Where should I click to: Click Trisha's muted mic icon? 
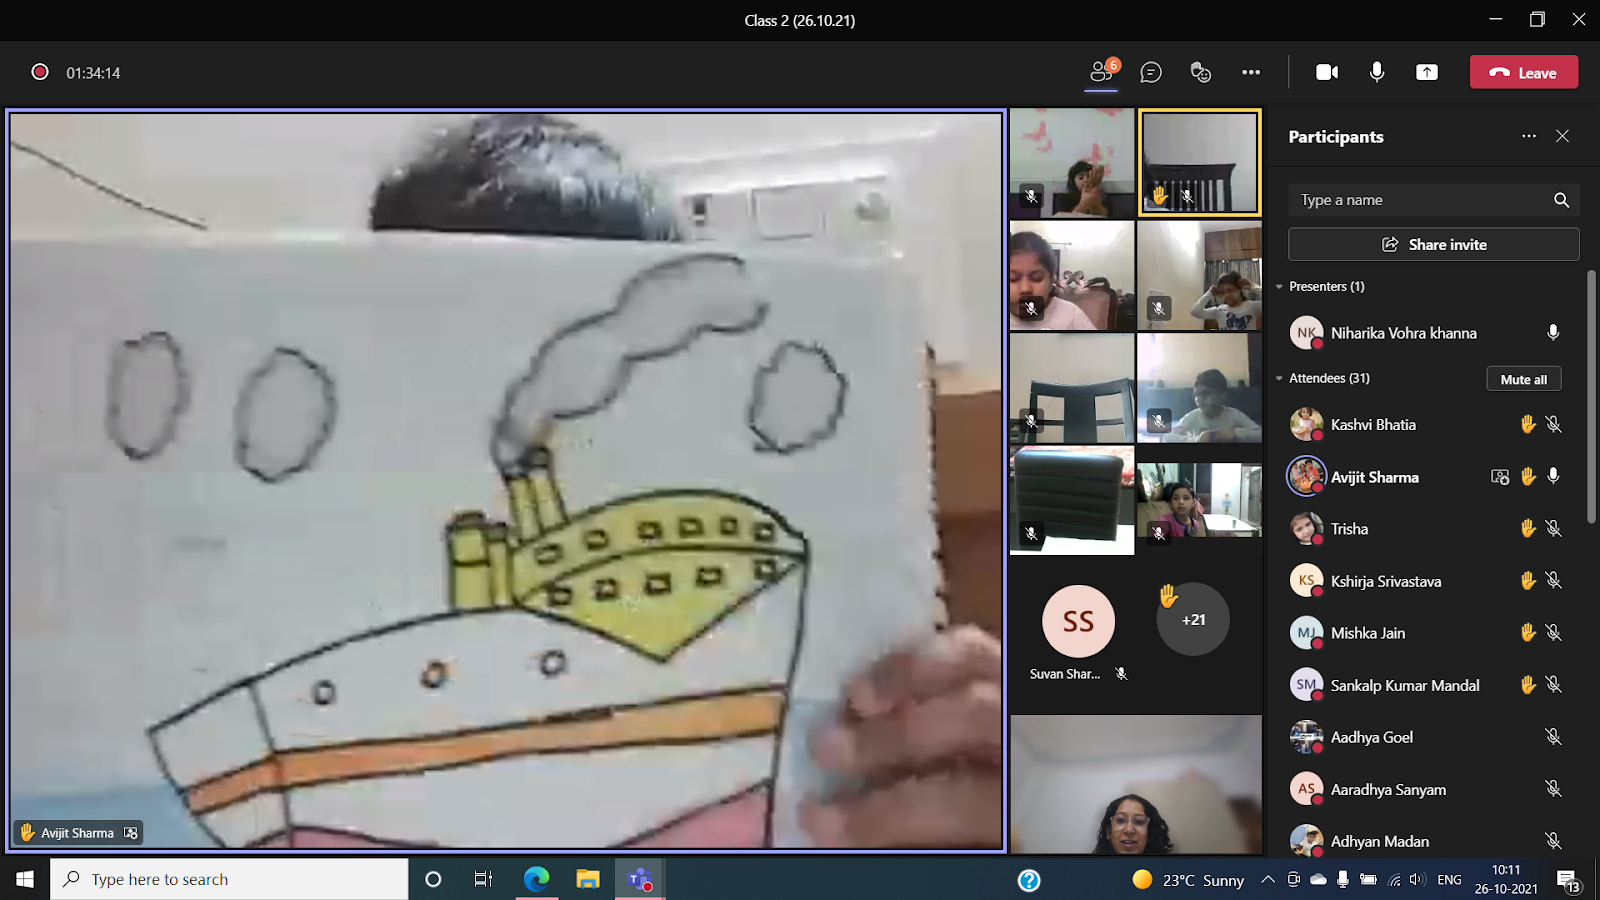[1553, 528]
